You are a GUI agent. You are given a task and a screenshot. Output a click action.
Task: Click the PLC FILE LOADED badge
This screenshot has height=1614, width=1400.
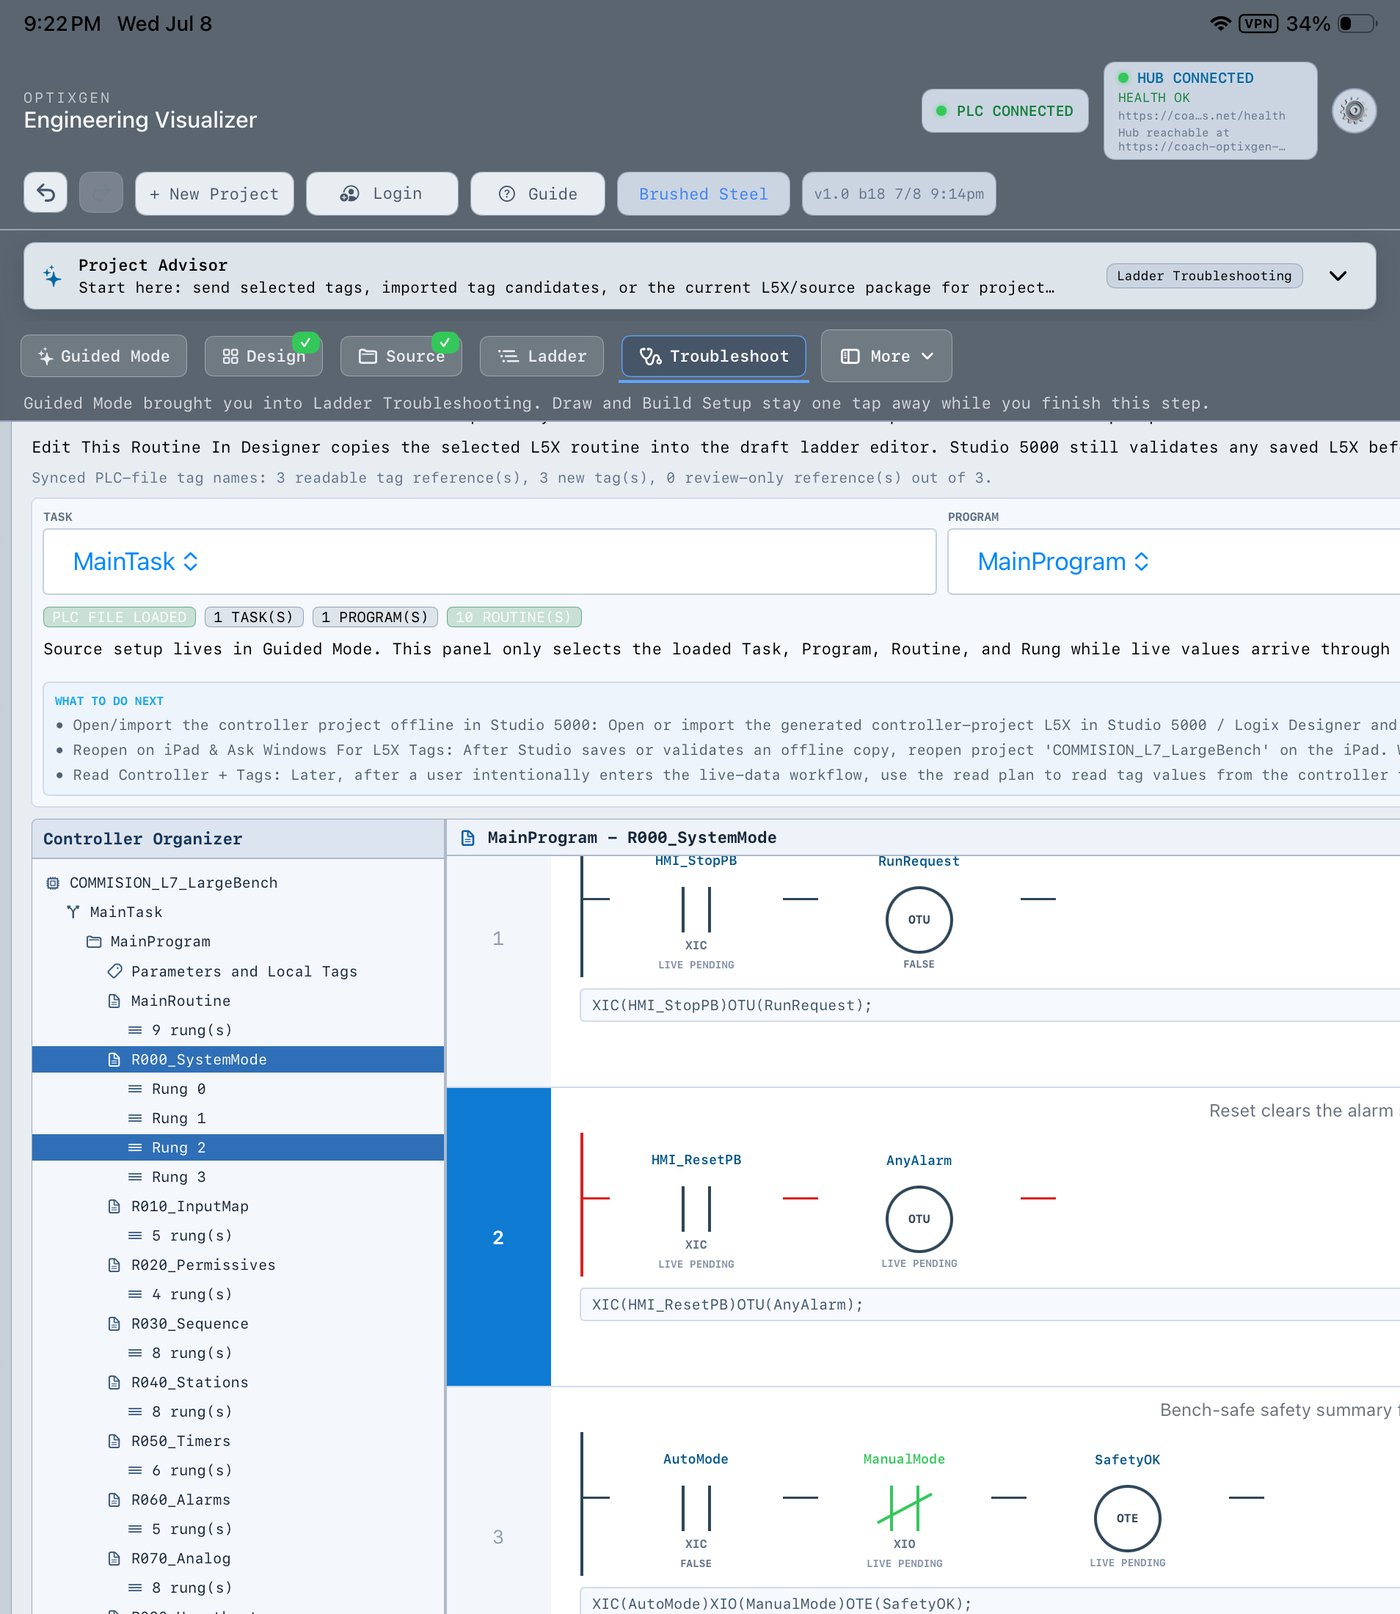(x=119, y=617)
